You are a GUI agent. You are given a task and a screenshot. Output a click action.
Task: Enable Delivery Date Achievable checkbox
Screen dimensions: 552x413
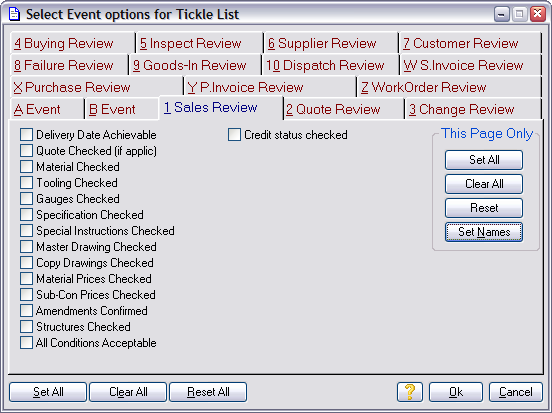[26, 134]
